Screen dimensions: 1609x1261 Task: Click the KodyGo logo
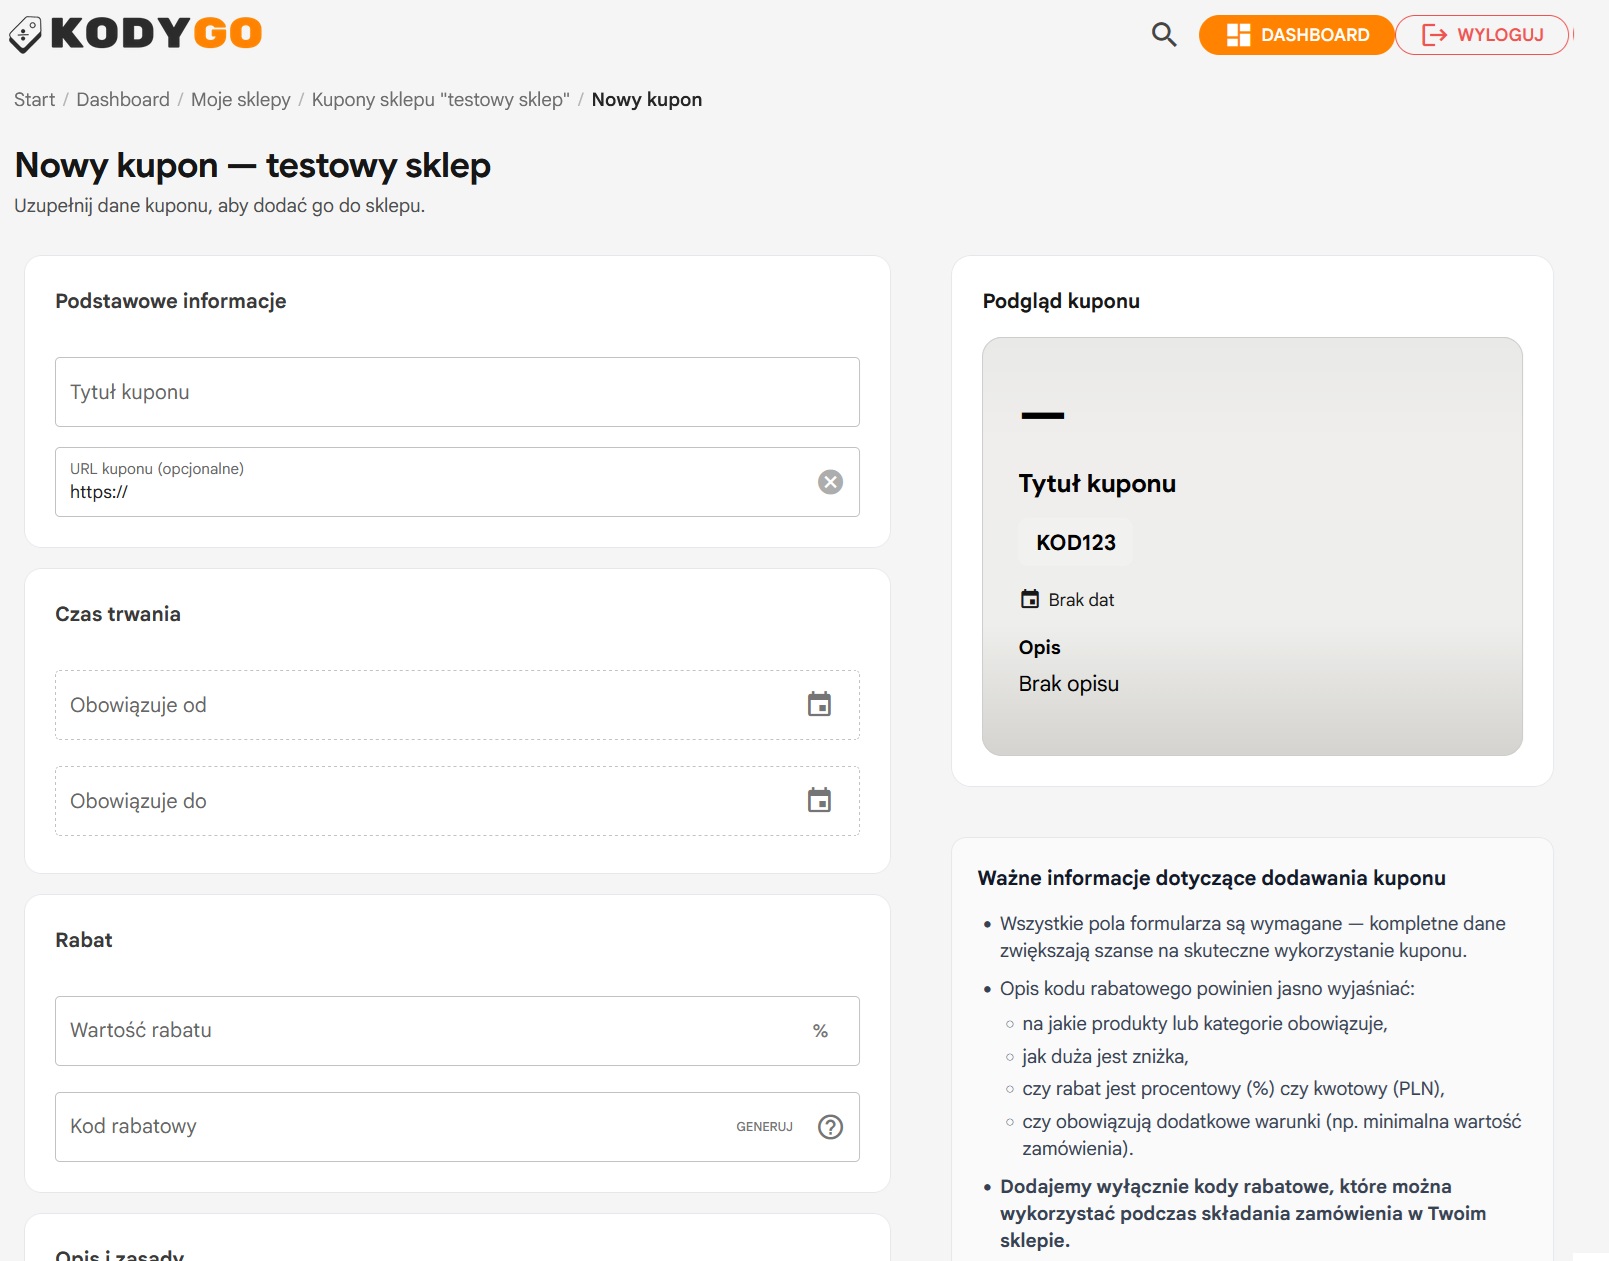tap(136, 34)
